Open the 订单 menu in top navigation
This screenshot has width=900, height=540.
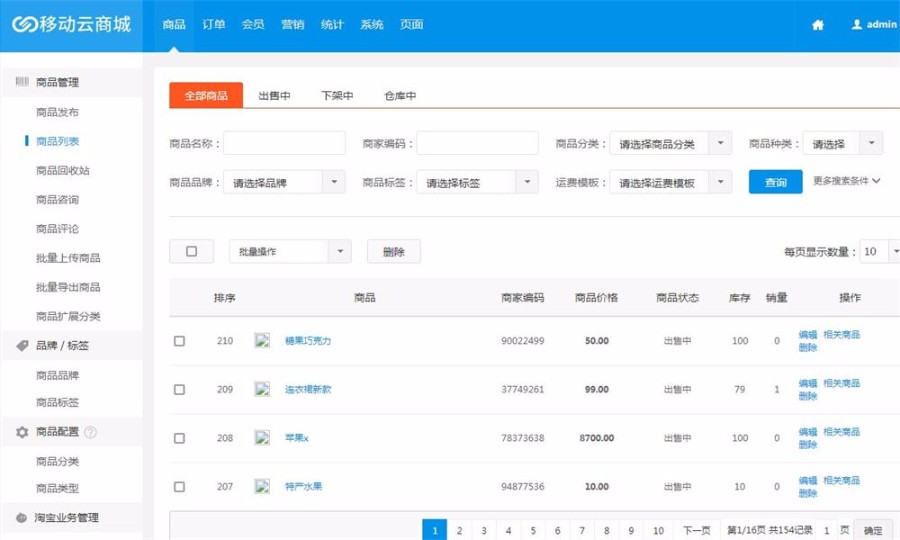(x=213, y=25)
